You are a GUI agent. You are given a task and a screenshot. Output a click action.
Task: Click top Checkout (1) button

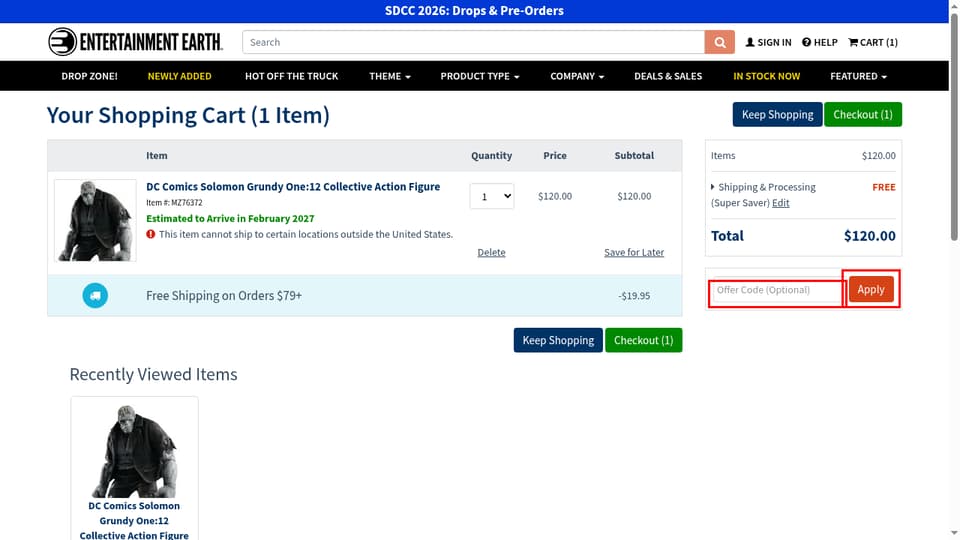tap(863, 114)
